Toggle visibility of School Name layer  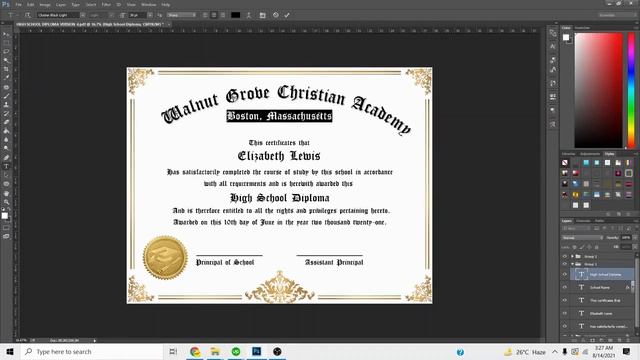tap(565, 287)
